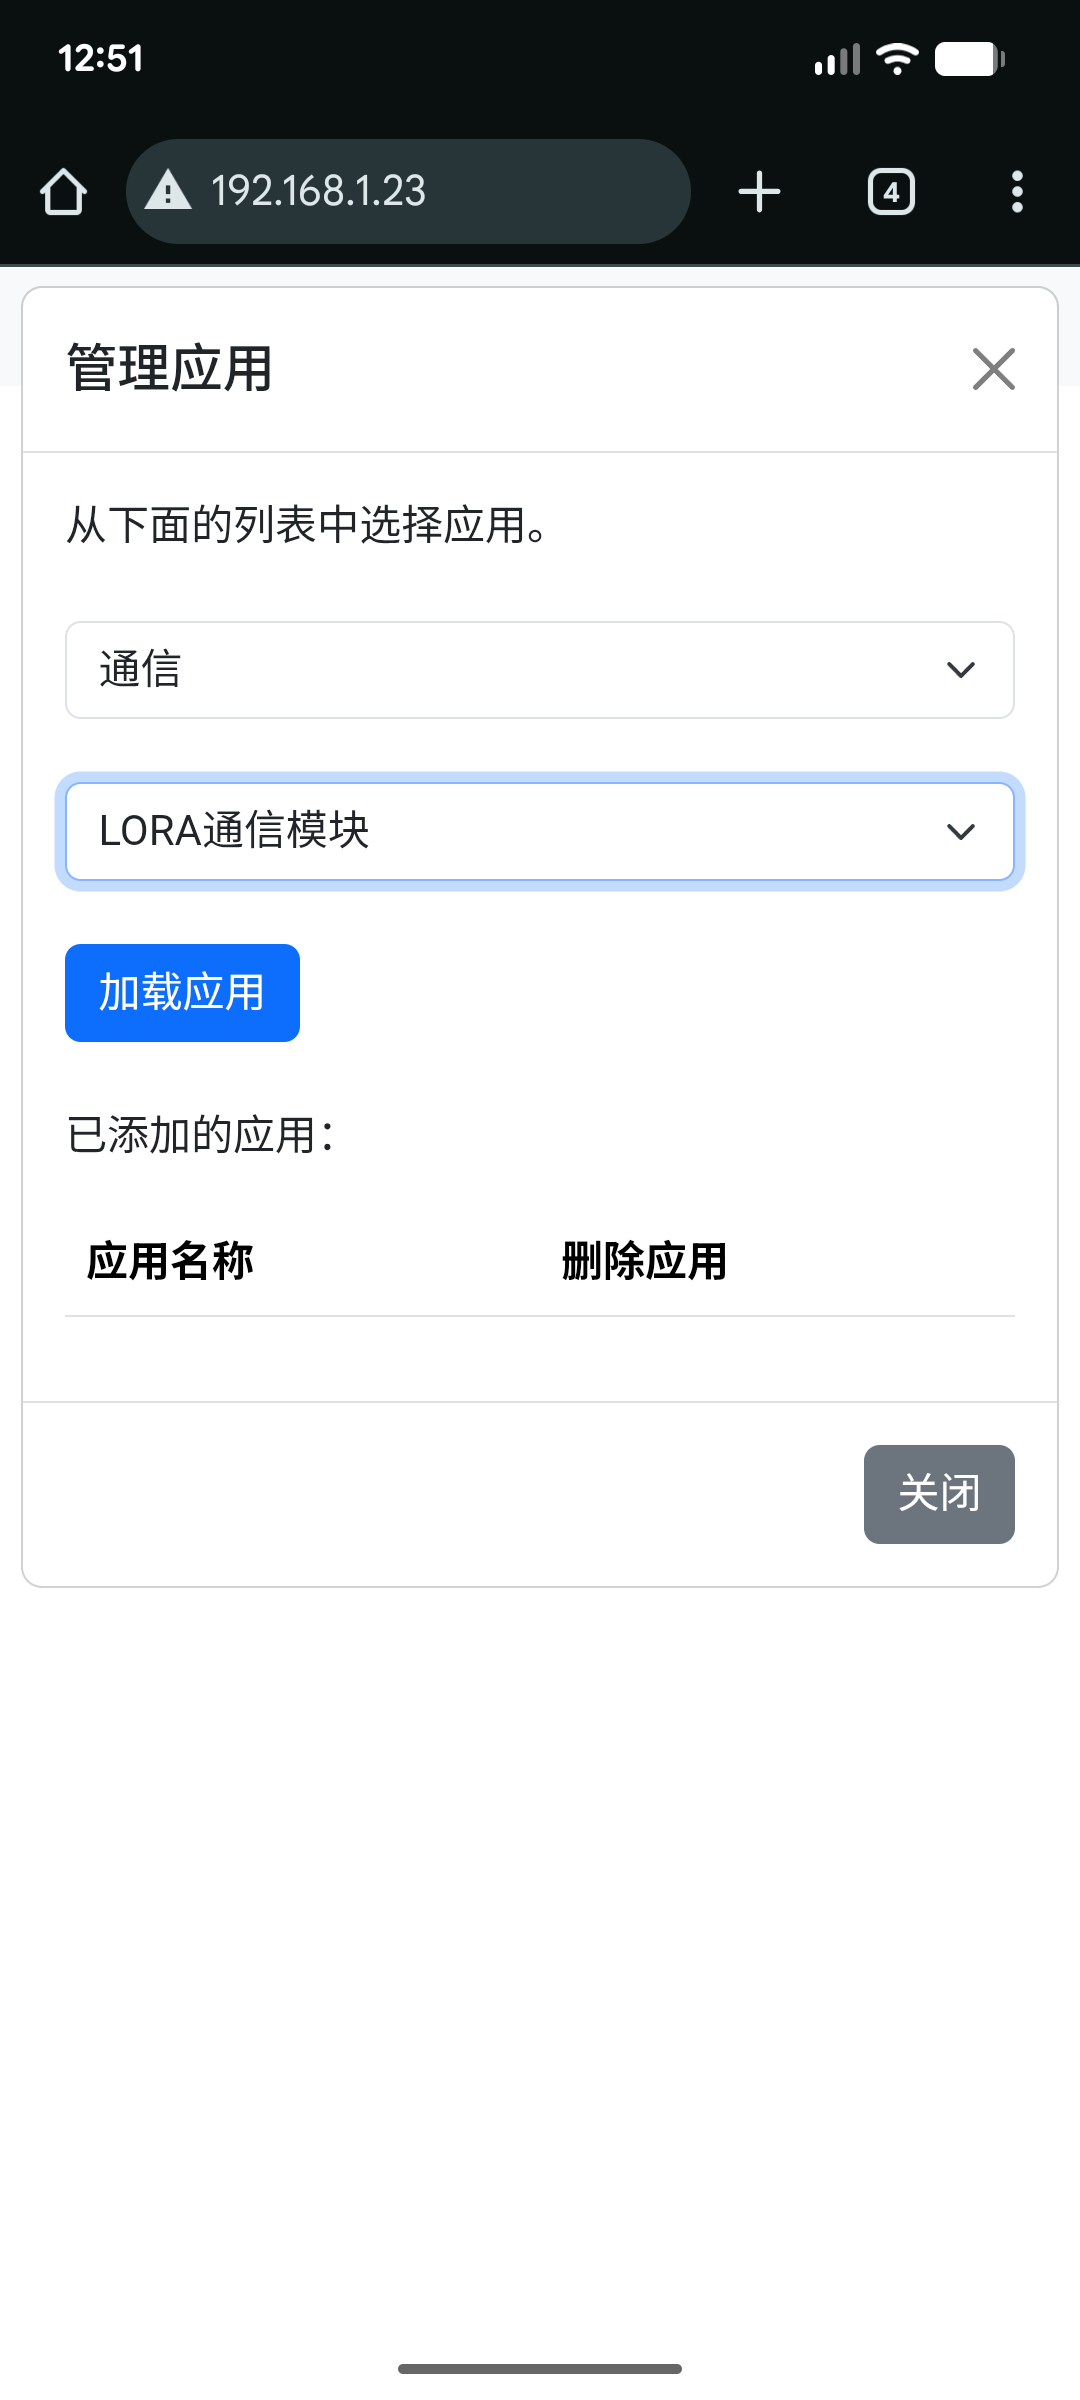
Task: Click the chevron on the LORA通信模块 dropdown
Action: (x=960, y=831)
